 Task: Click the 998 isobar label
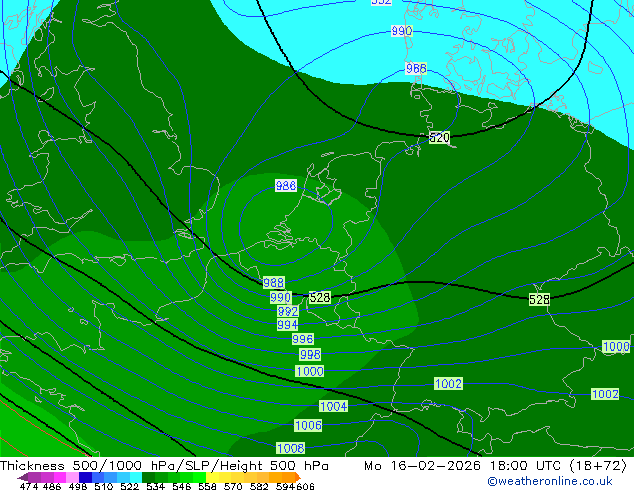coord(310,355)
